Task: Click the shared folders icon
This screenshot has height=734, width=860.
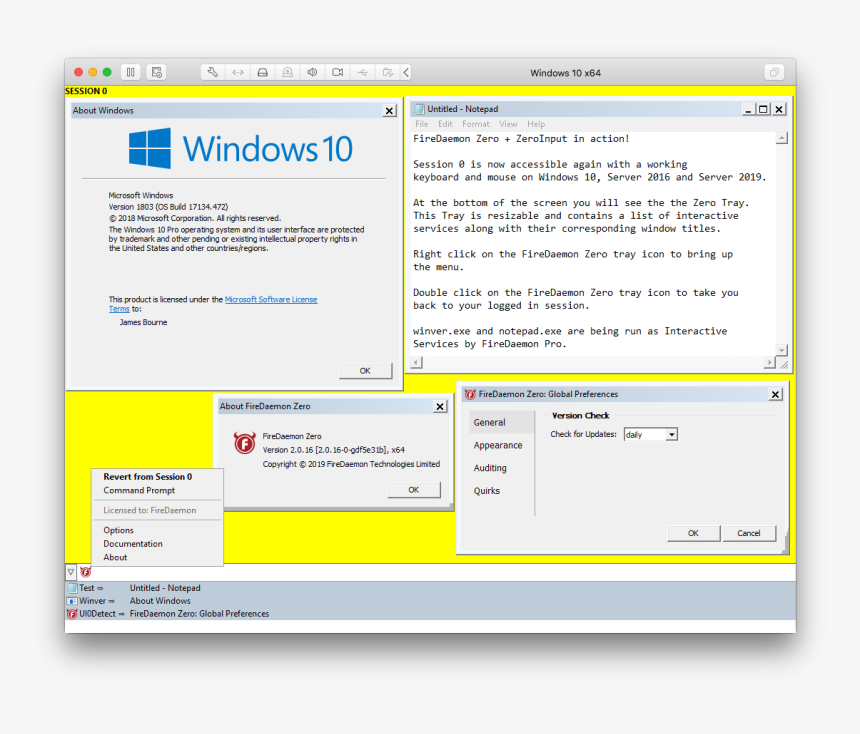Action: click(x=388, y=72)
